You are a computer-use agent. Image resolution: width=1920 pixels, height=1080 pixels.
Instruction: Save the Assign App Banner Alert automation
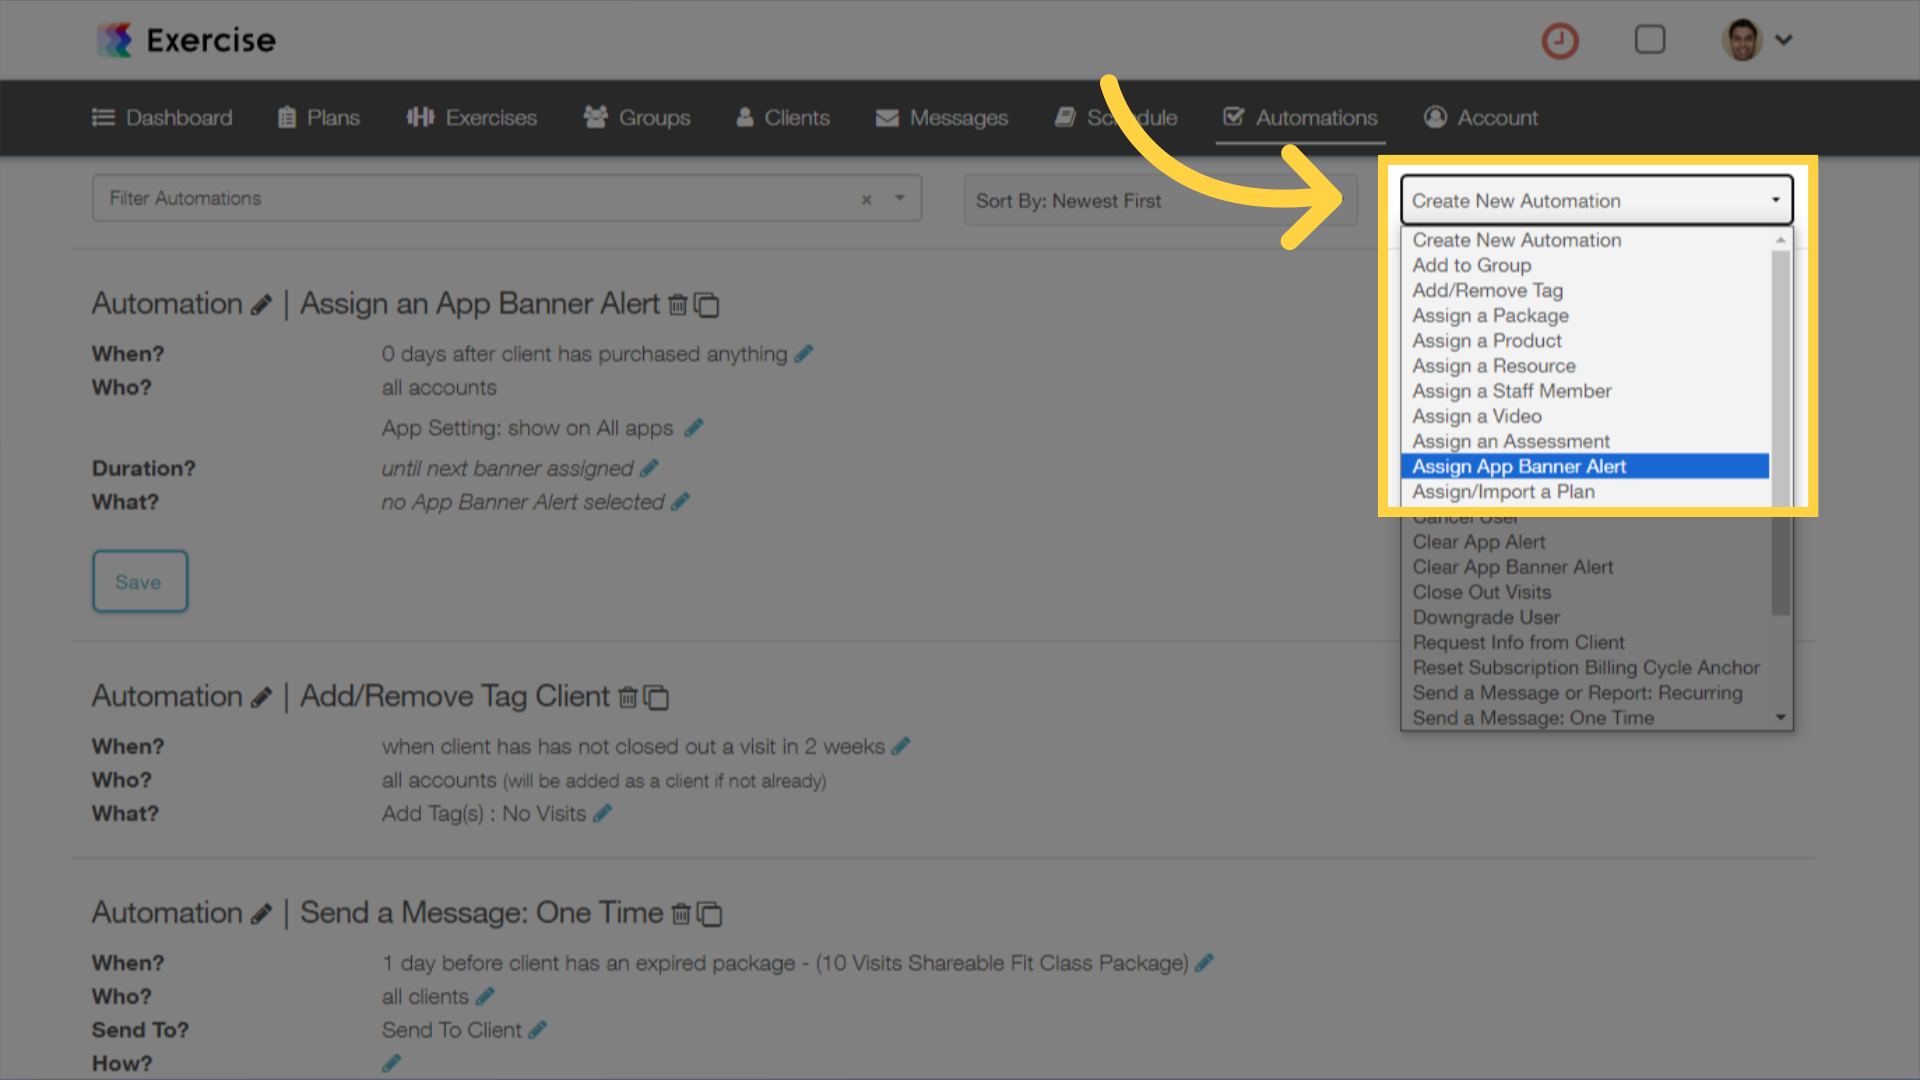coord(138,580)
